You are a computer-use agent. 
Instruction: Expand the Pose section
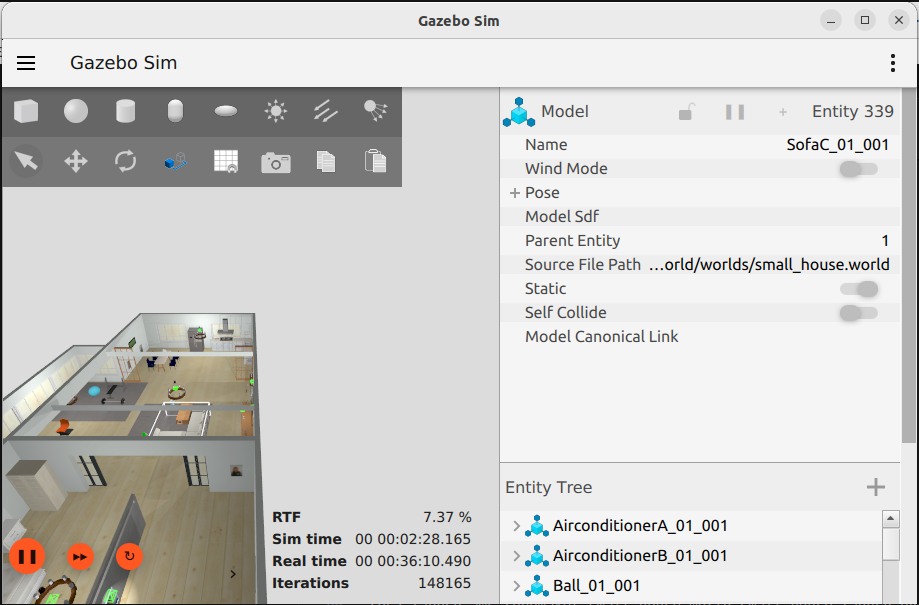pyautogui.click(x=516, y=193)
